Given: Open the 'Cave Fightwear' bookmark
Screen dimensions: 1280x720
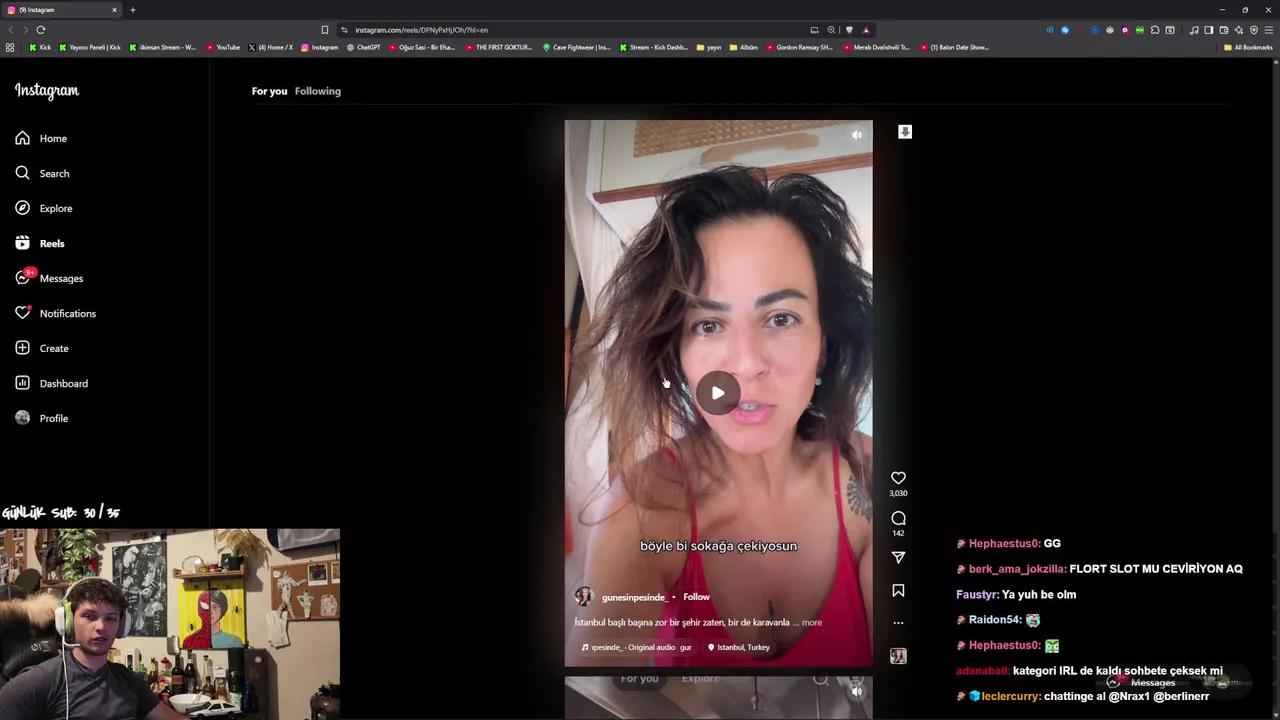Looking at the screenshot, I should pyautogui.click(x=577, y=47).
